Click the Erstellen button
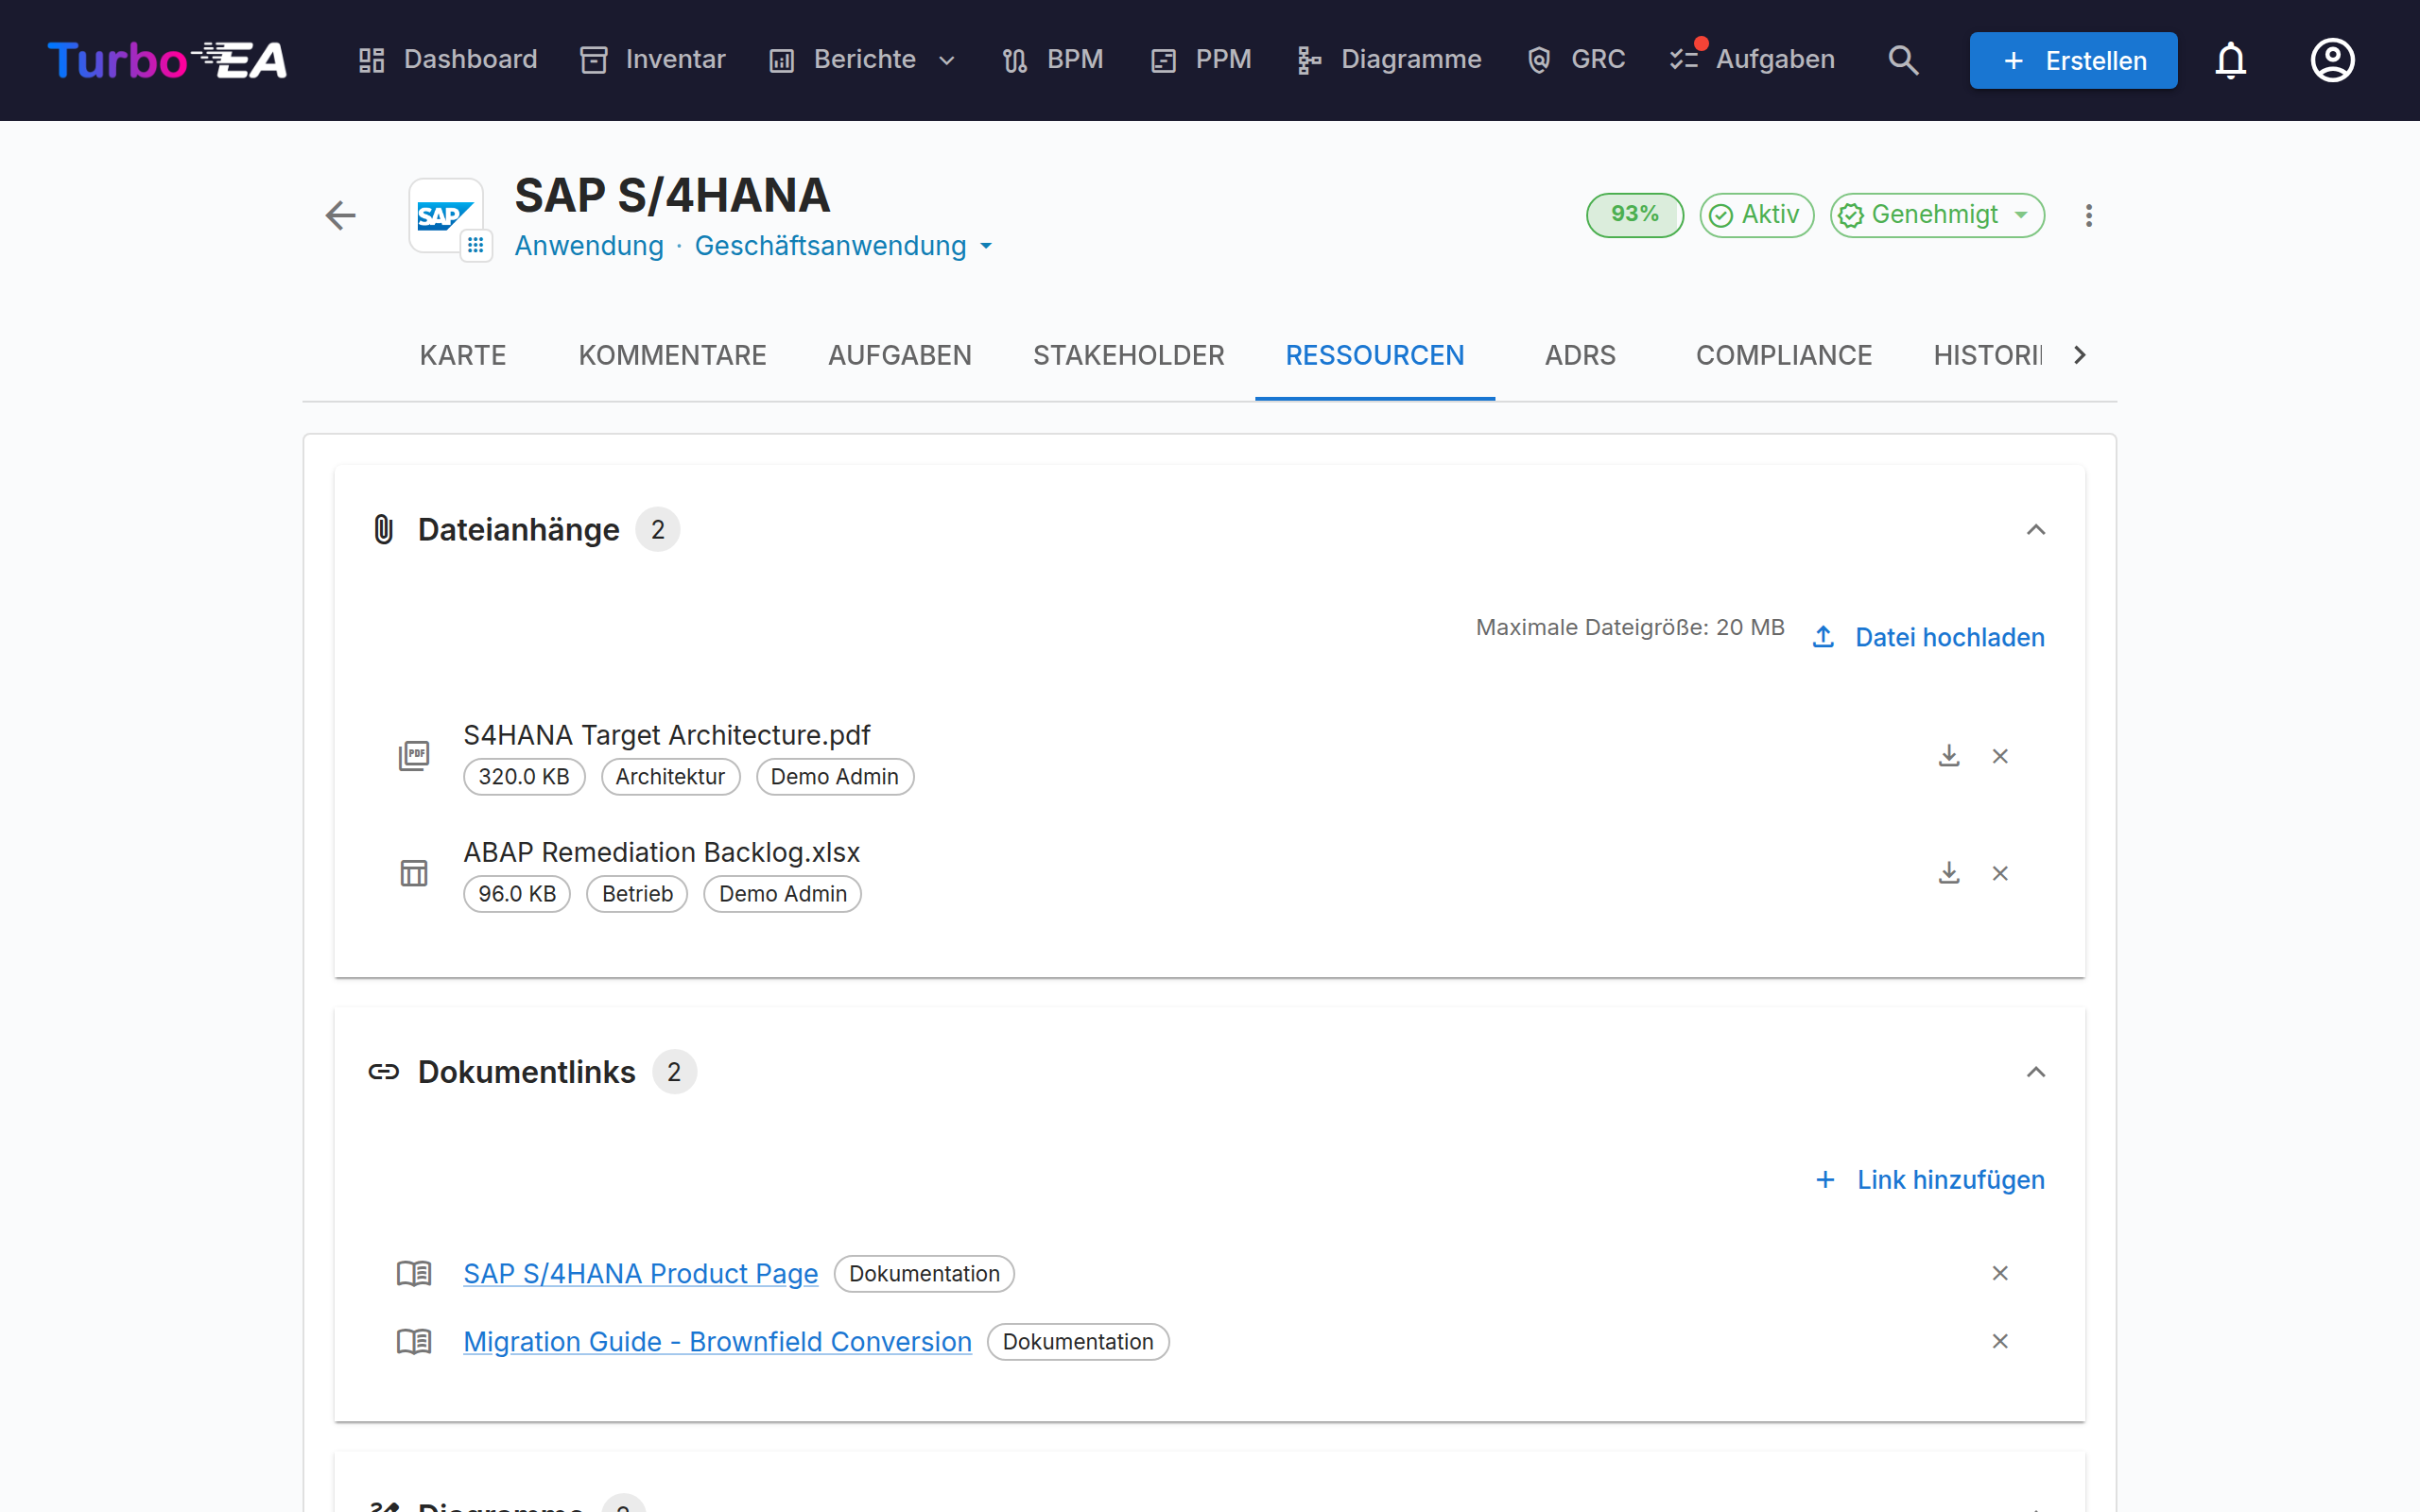This screenshot has width=2420, height=1512. 2073,60
